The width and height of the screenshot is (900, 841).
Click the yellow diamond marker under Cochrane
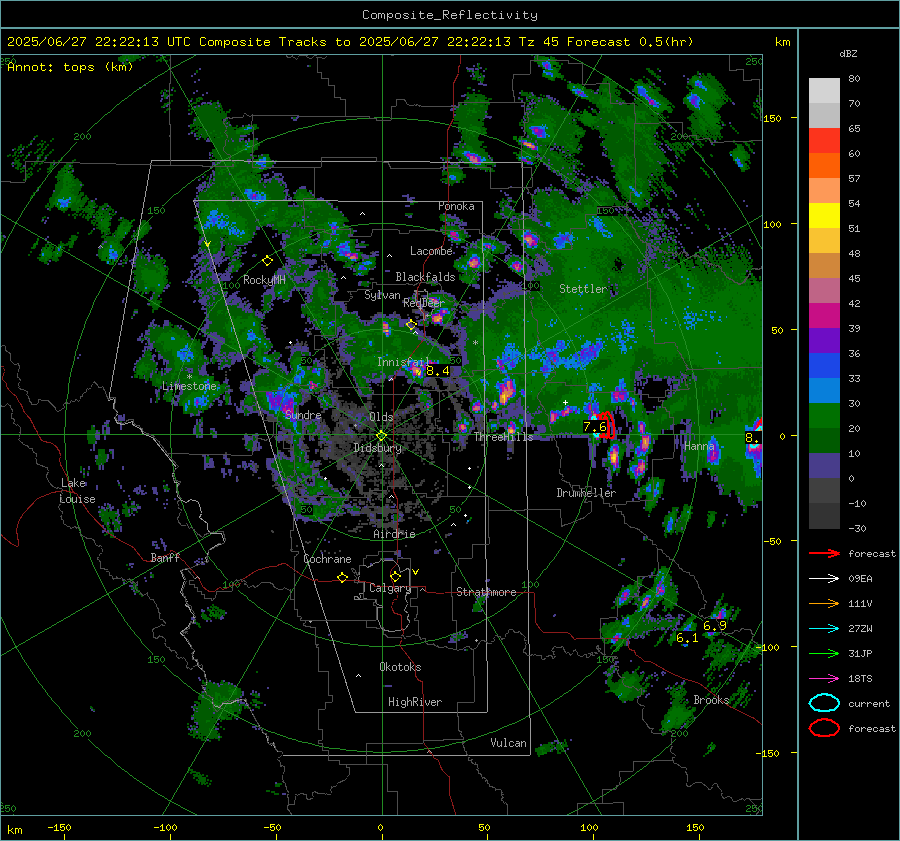pos(342,577)
